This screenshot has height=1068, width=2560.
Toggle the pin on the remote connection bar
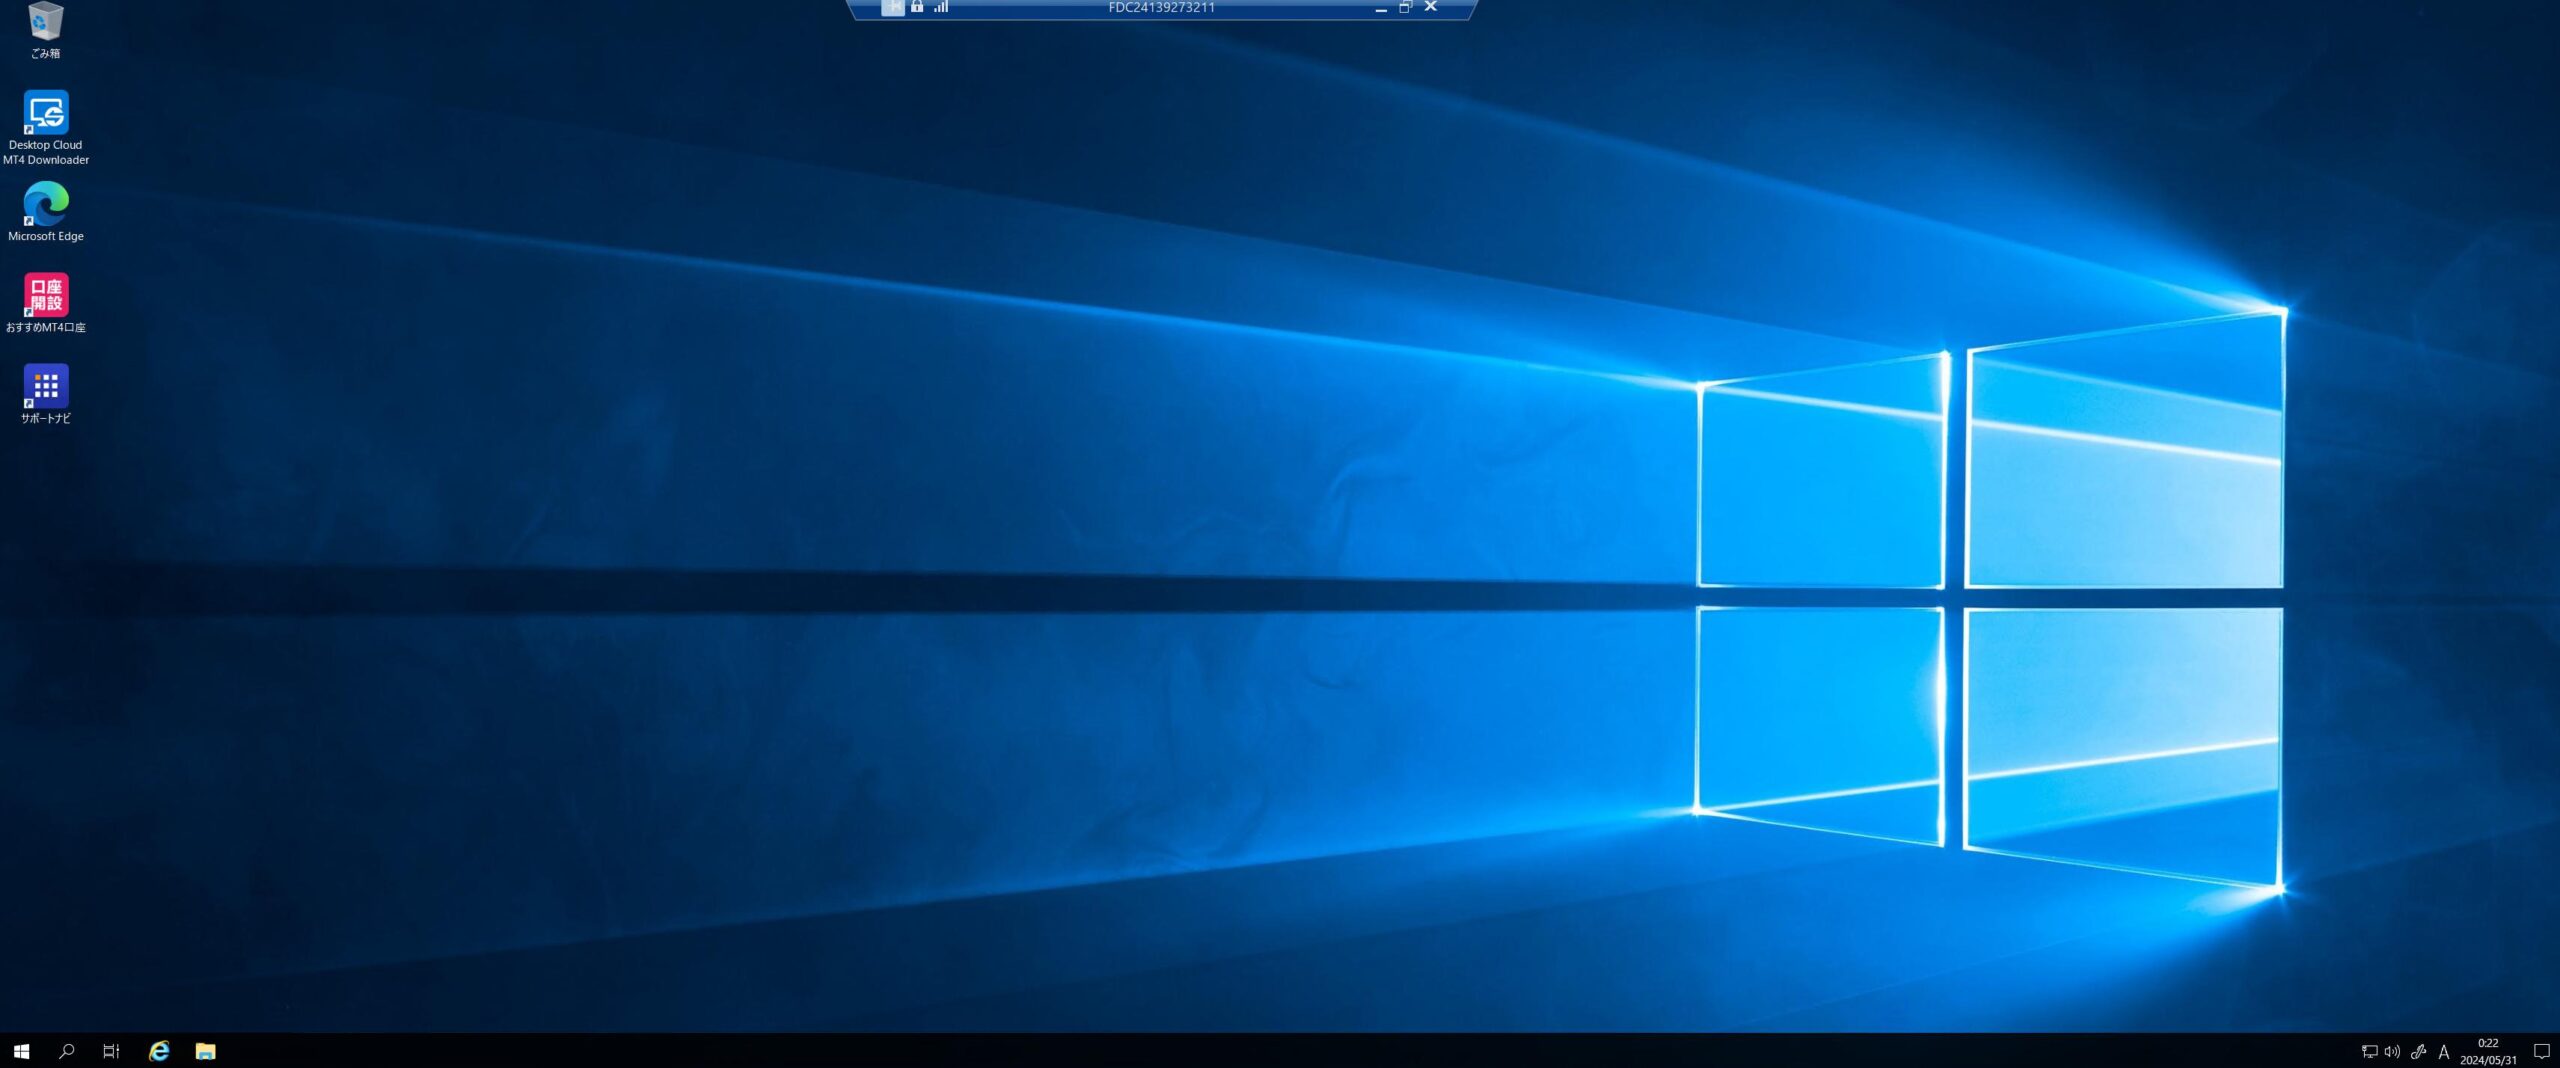click(x=893, y=7)
